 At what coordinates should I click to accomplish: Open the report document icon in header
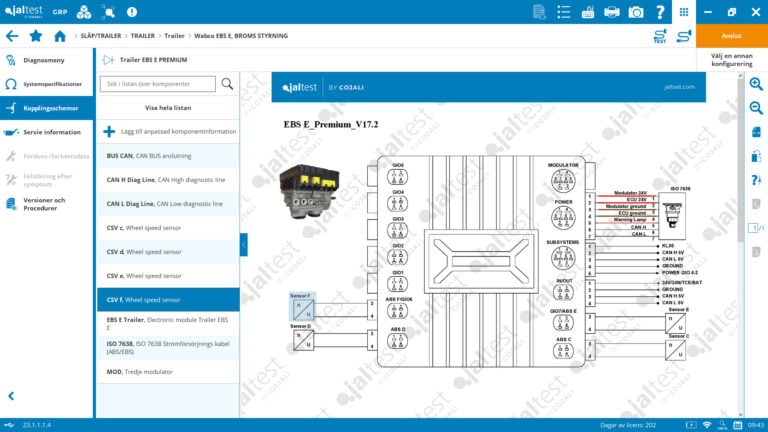click(539, 12)
